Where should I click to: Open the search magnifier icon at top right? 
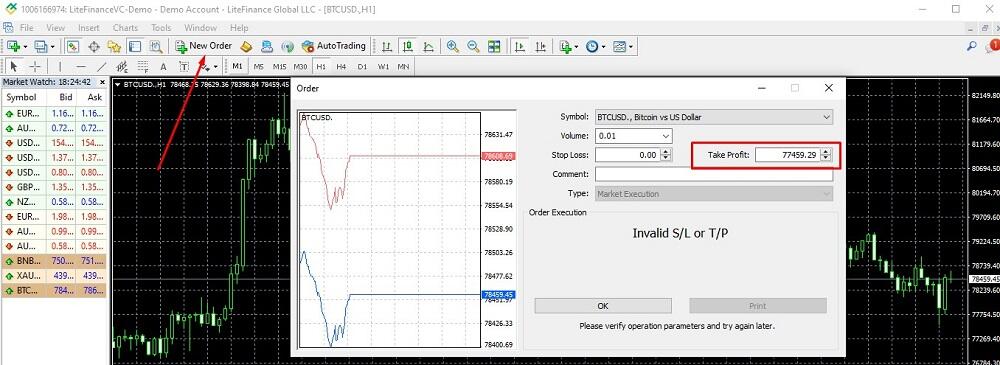(x=972, y=46)
